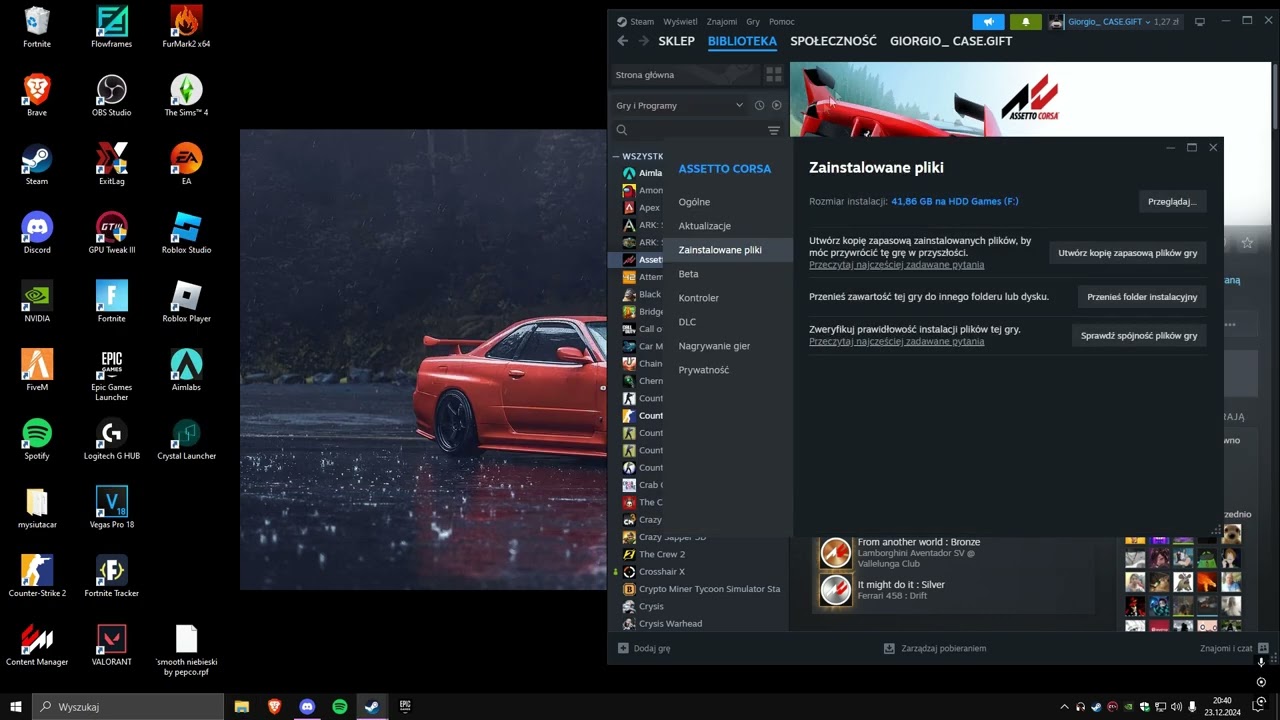Click the favorite star on game page
The height and width of the screenshot is (720, 1280).
(1247, 243)
